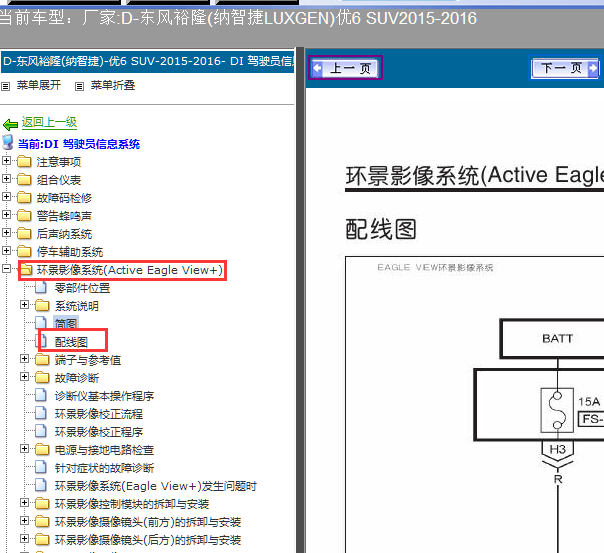Expand 环景影像控制模块的拆卸与安装 subfolder
This screenshot has height=553, width=604.
coord(24,503)
